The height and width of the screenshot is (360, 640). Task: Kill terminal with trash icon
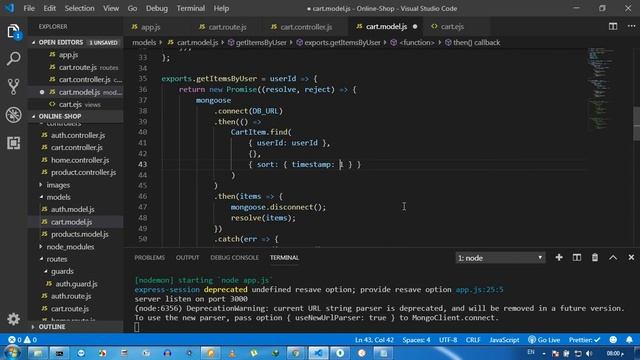(595, 258)
